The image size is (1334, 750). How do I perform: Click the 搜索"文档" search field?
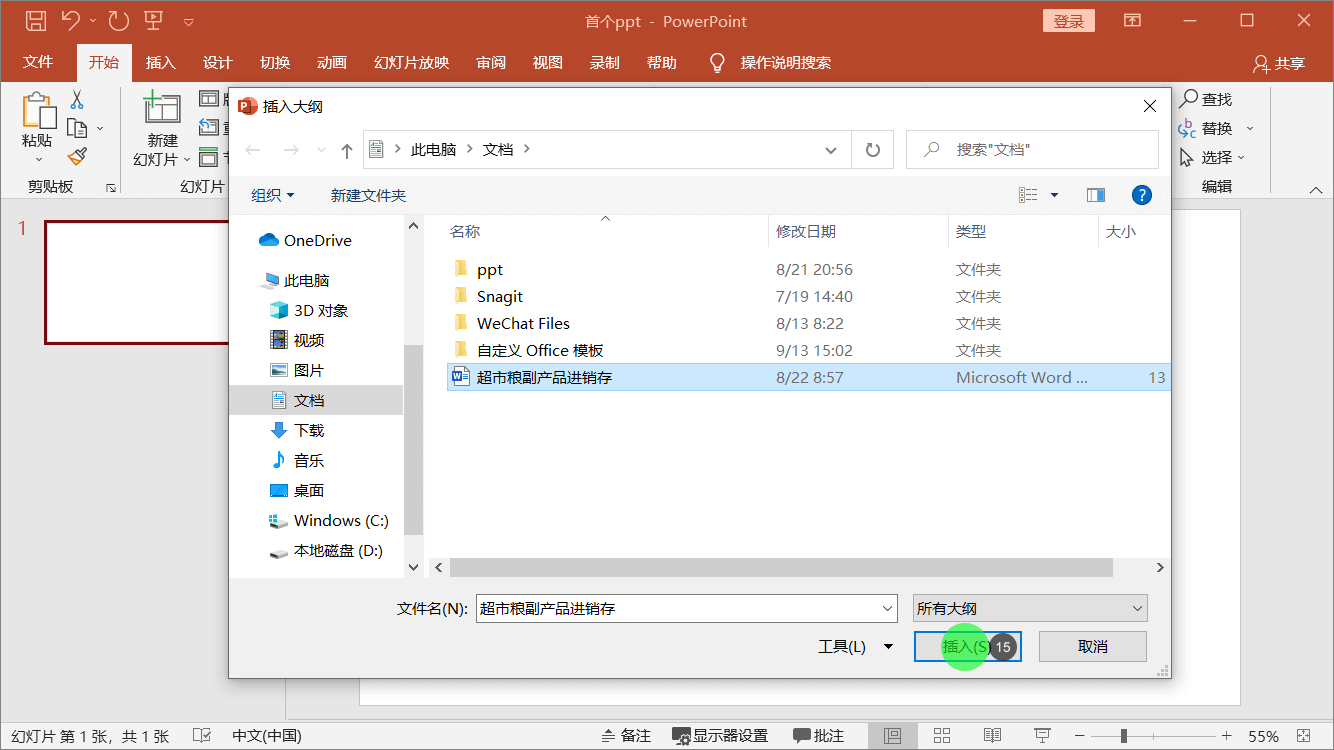pyautogui.click(x=1032, y=150)
